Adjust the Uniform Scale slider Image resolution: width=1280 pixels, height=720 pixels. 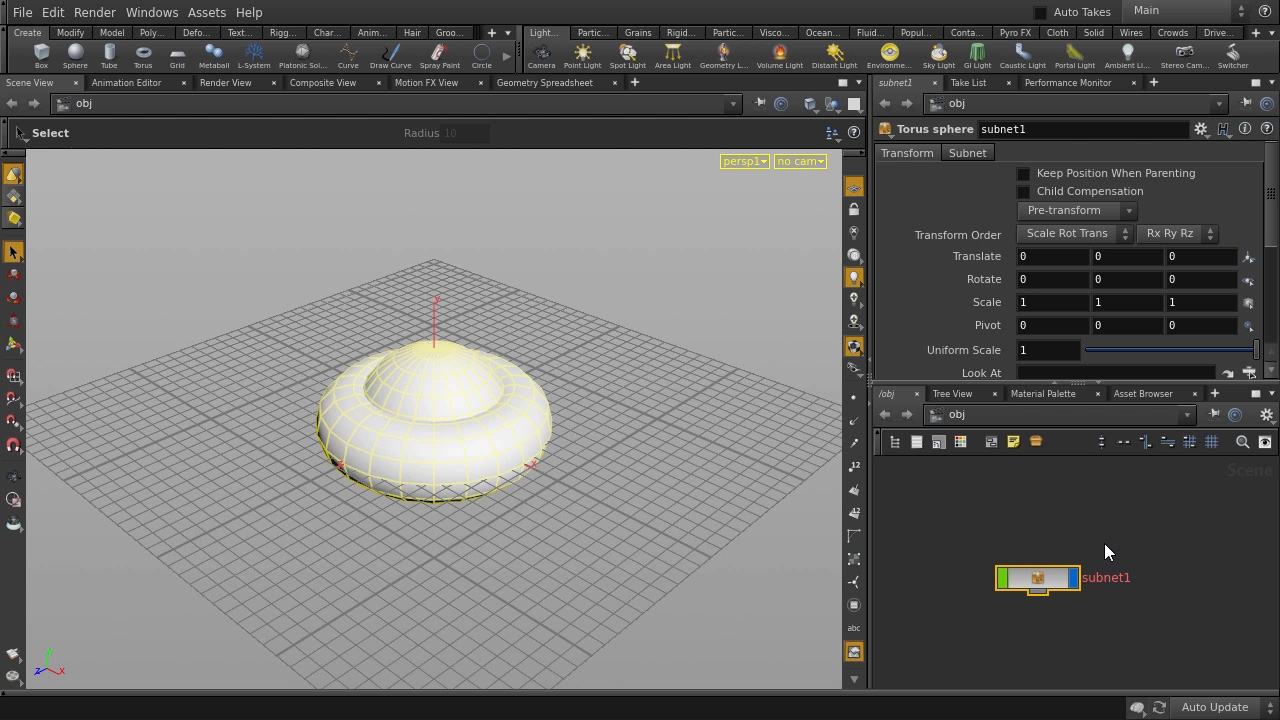click(1170, 350)
